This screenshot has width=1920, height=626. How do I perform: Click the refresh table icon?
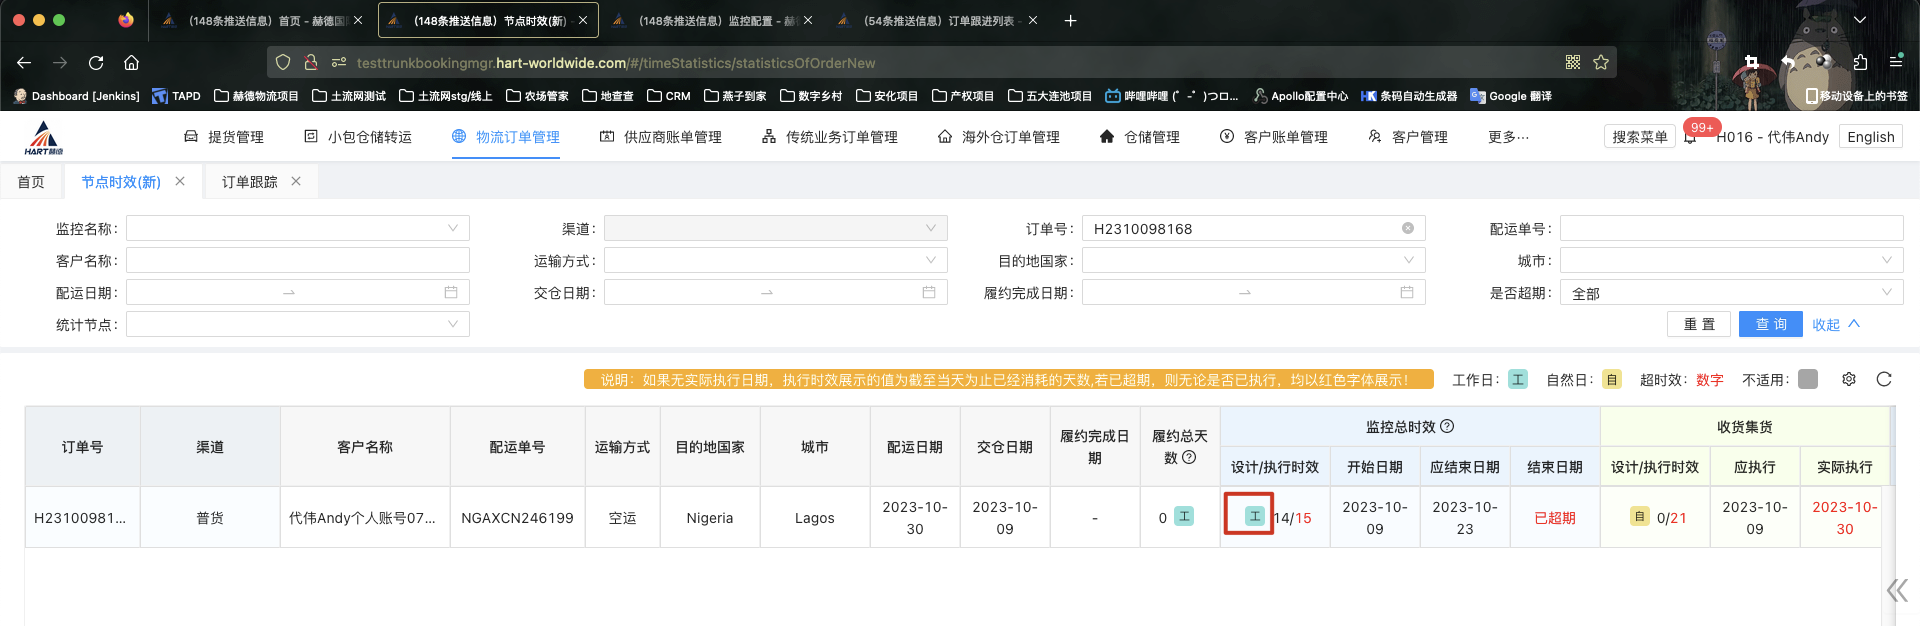click(1884, 379)
